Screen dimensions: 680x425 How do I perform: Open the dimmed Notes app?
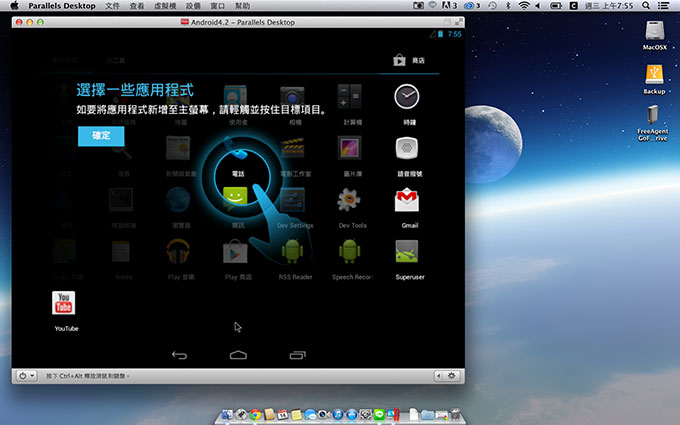click(121, 251)
